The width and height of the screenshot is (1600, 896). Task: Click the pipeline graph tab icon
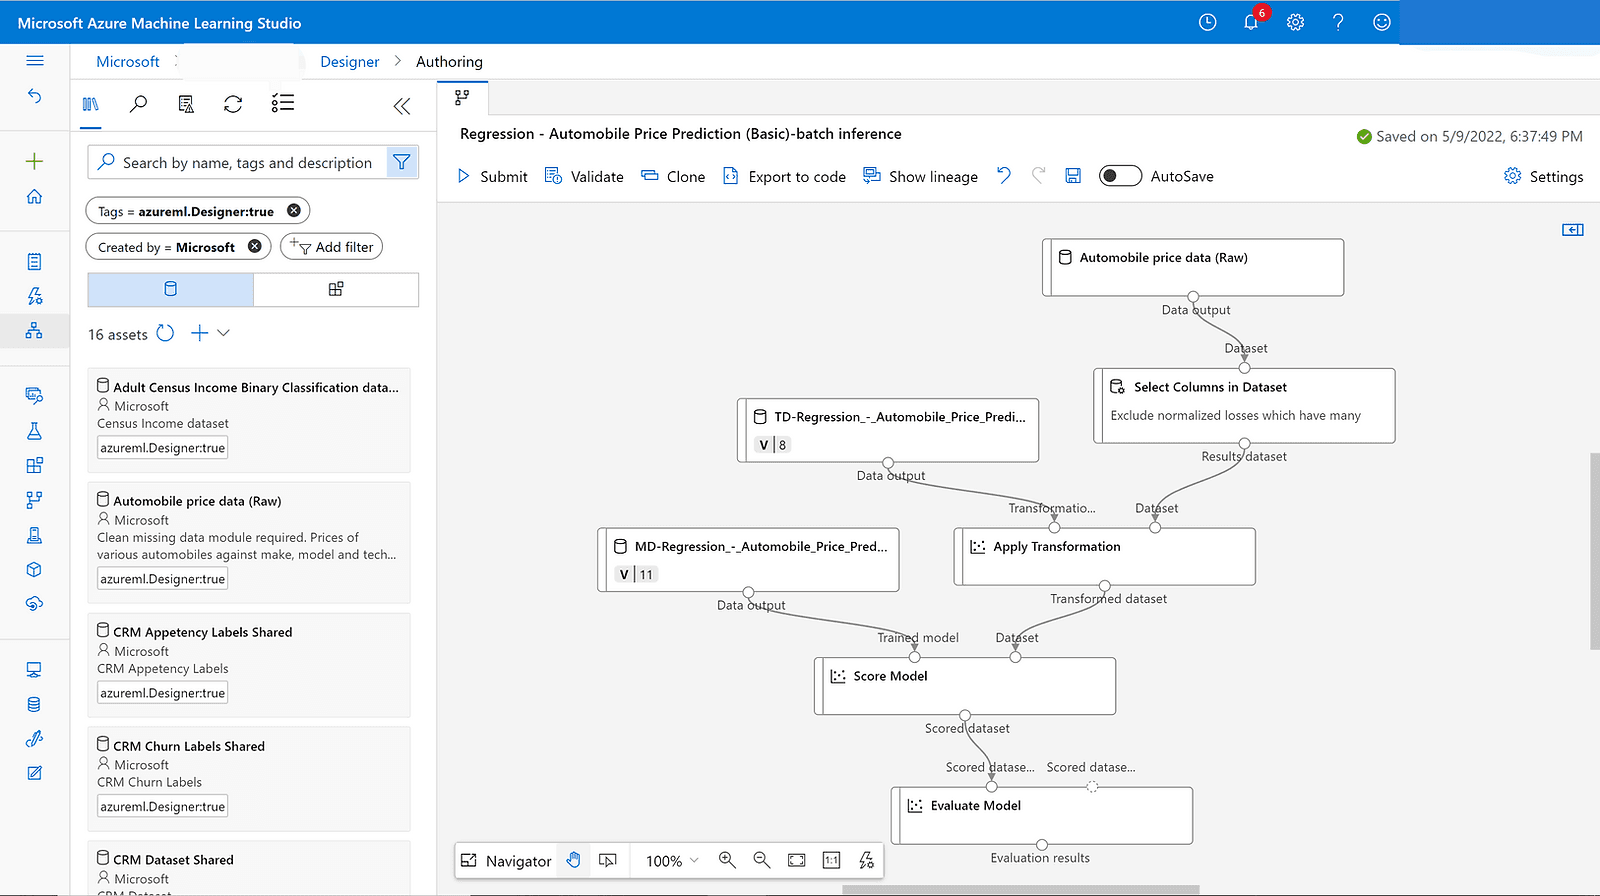click(462, 98)
